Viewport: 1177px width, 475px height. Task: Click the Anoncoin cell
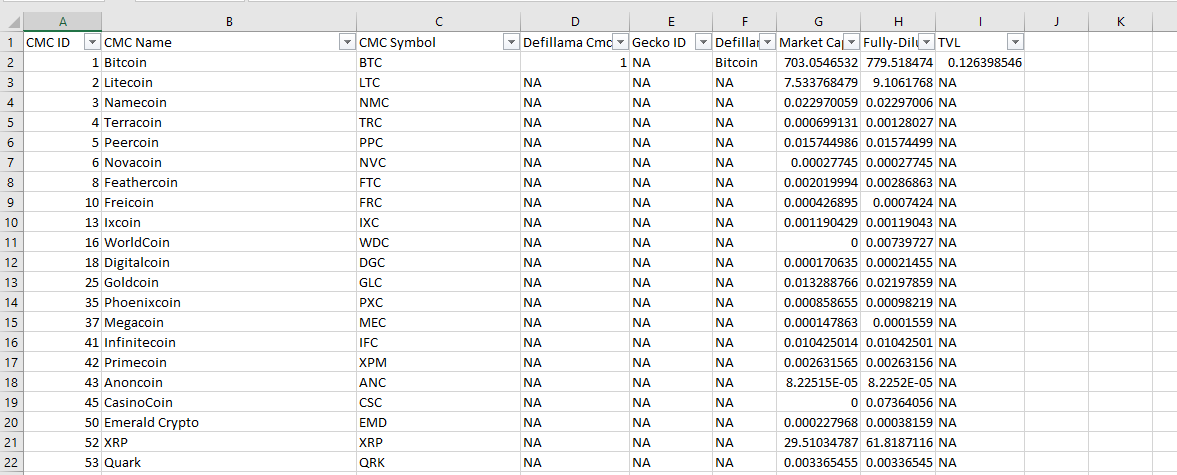click(229, 383)
